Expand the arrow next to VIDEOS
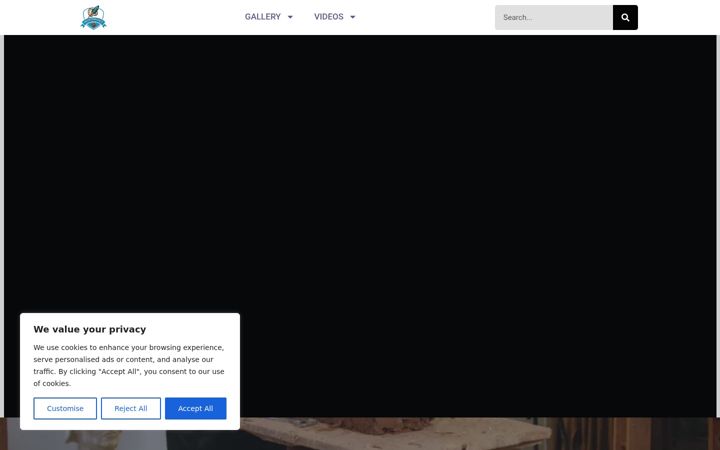This screenshot has width=720, height=450. tap(353, 17)
